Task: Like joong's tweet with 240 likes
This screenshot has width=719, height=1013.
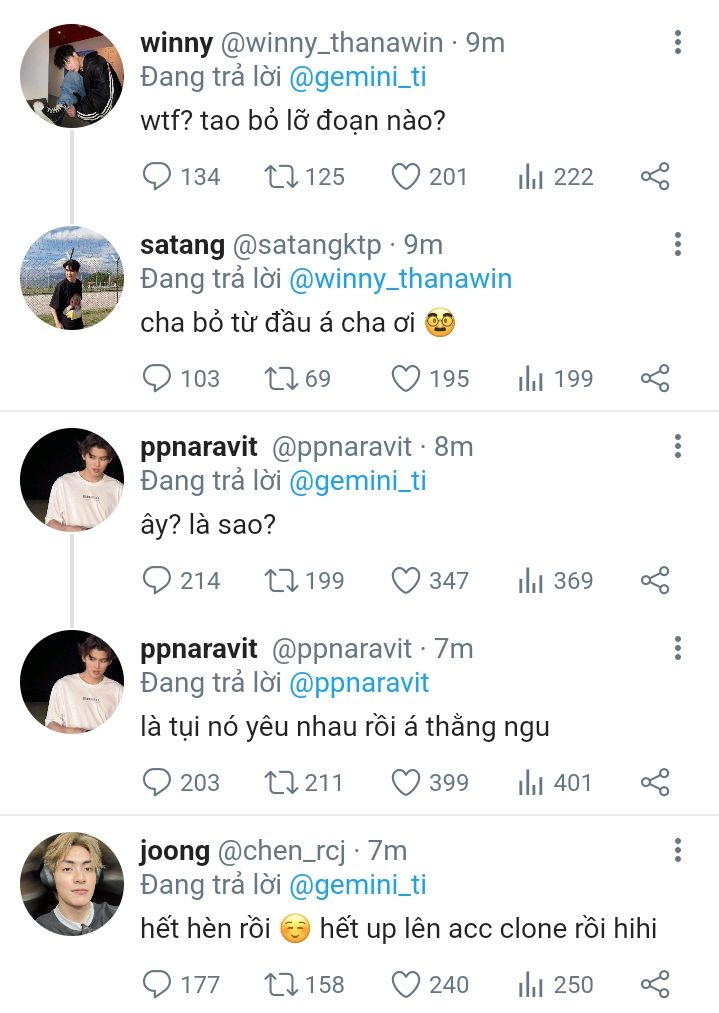Action: pyautogui.click(x=405, y=985)
